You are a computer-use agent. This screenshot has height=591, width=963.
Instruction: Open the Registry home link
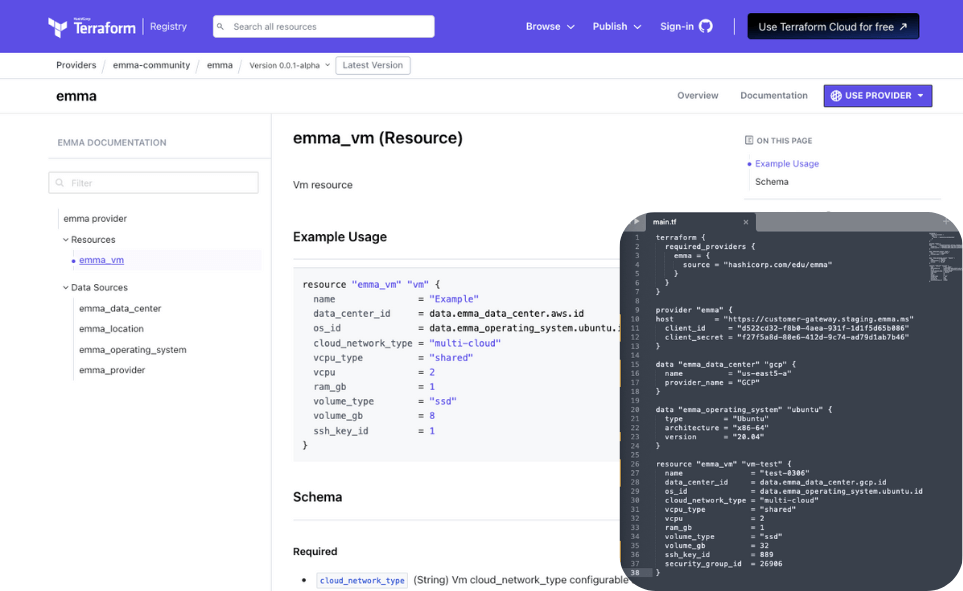point(168,26)
